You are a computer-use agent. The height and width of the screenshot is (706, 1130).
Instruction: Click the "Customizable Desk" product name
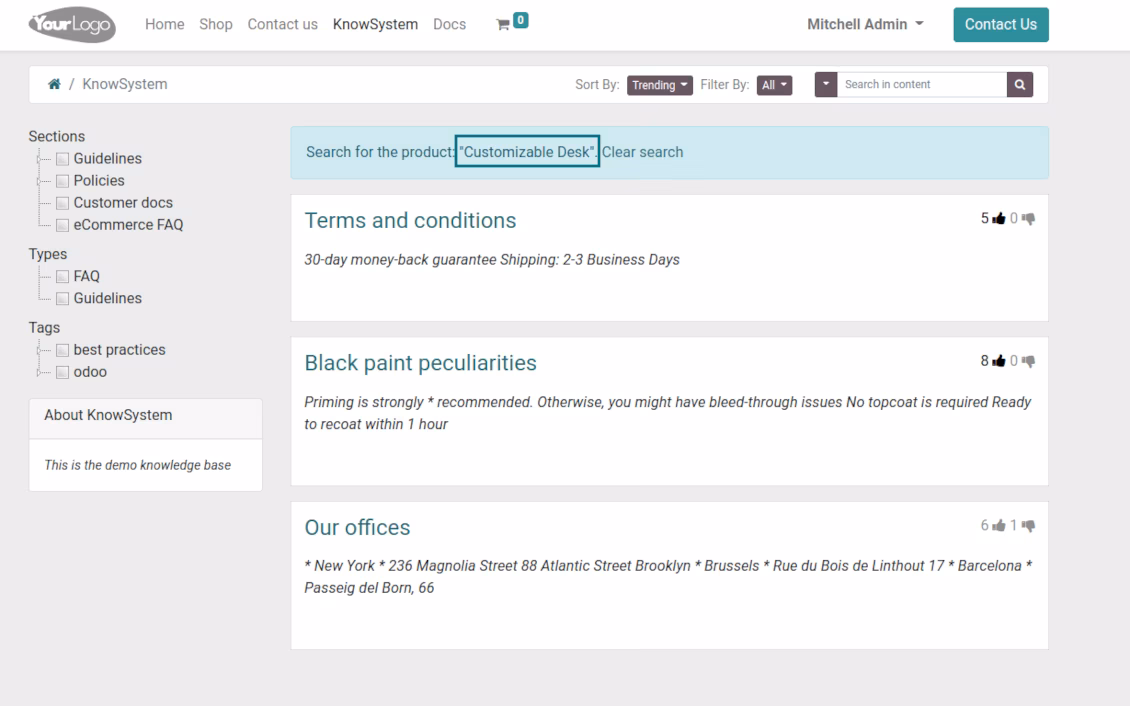point(528,152)
